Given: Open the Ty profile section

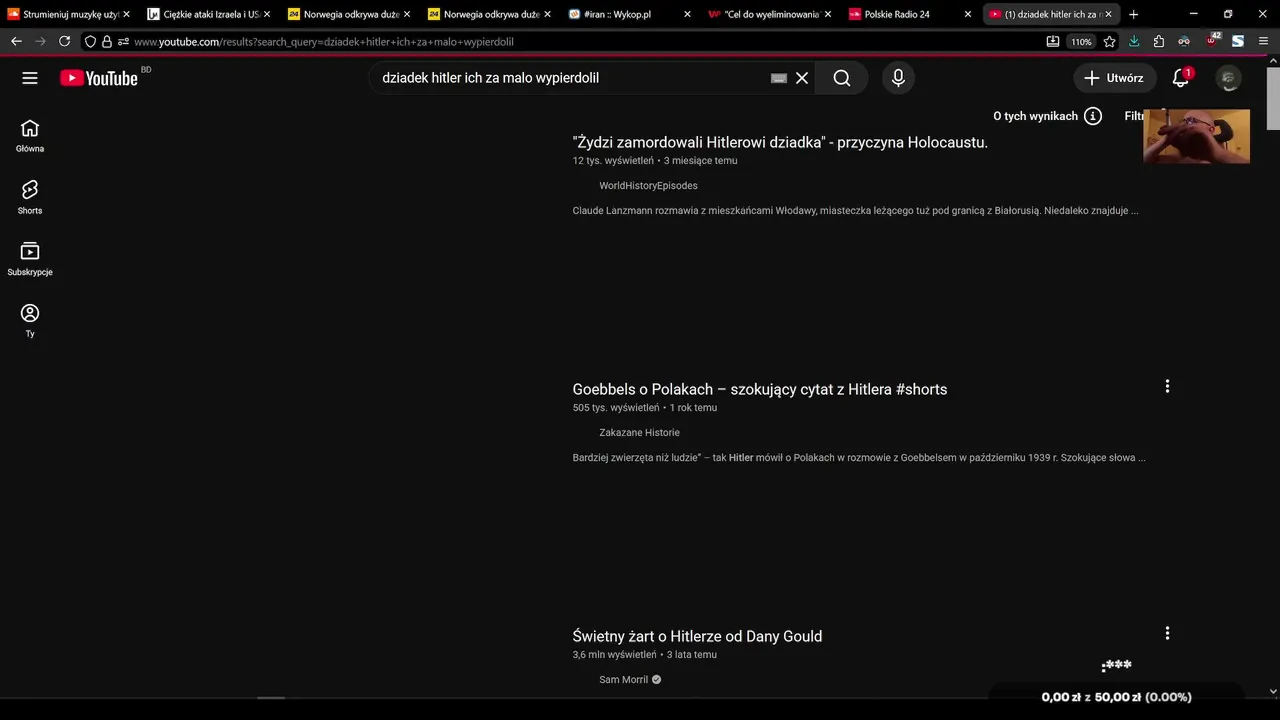Looking at the screenshot, I should click(30, 321).
